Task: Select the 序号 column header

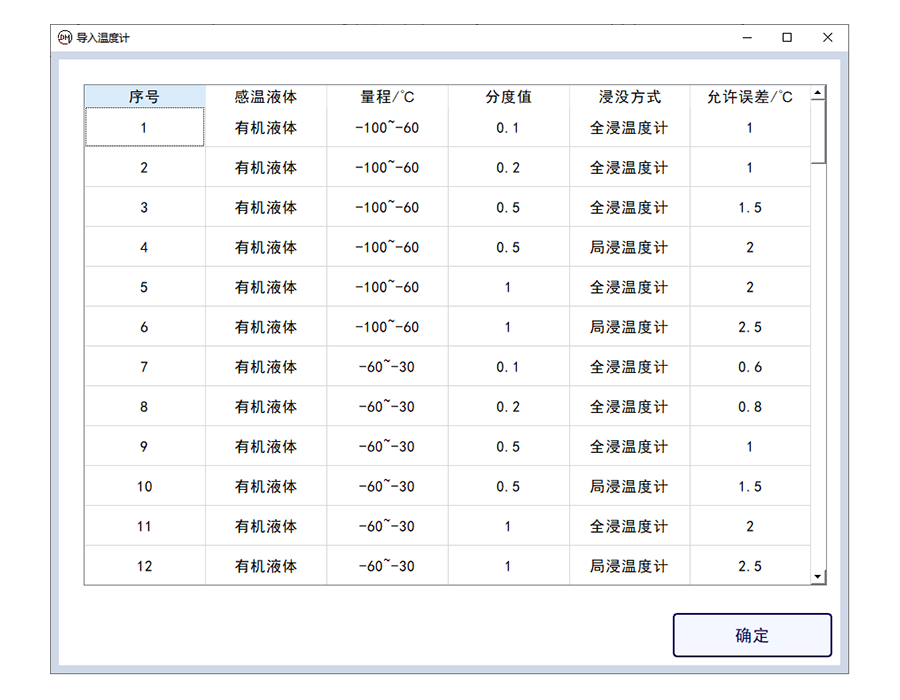Action: point(144,97)
